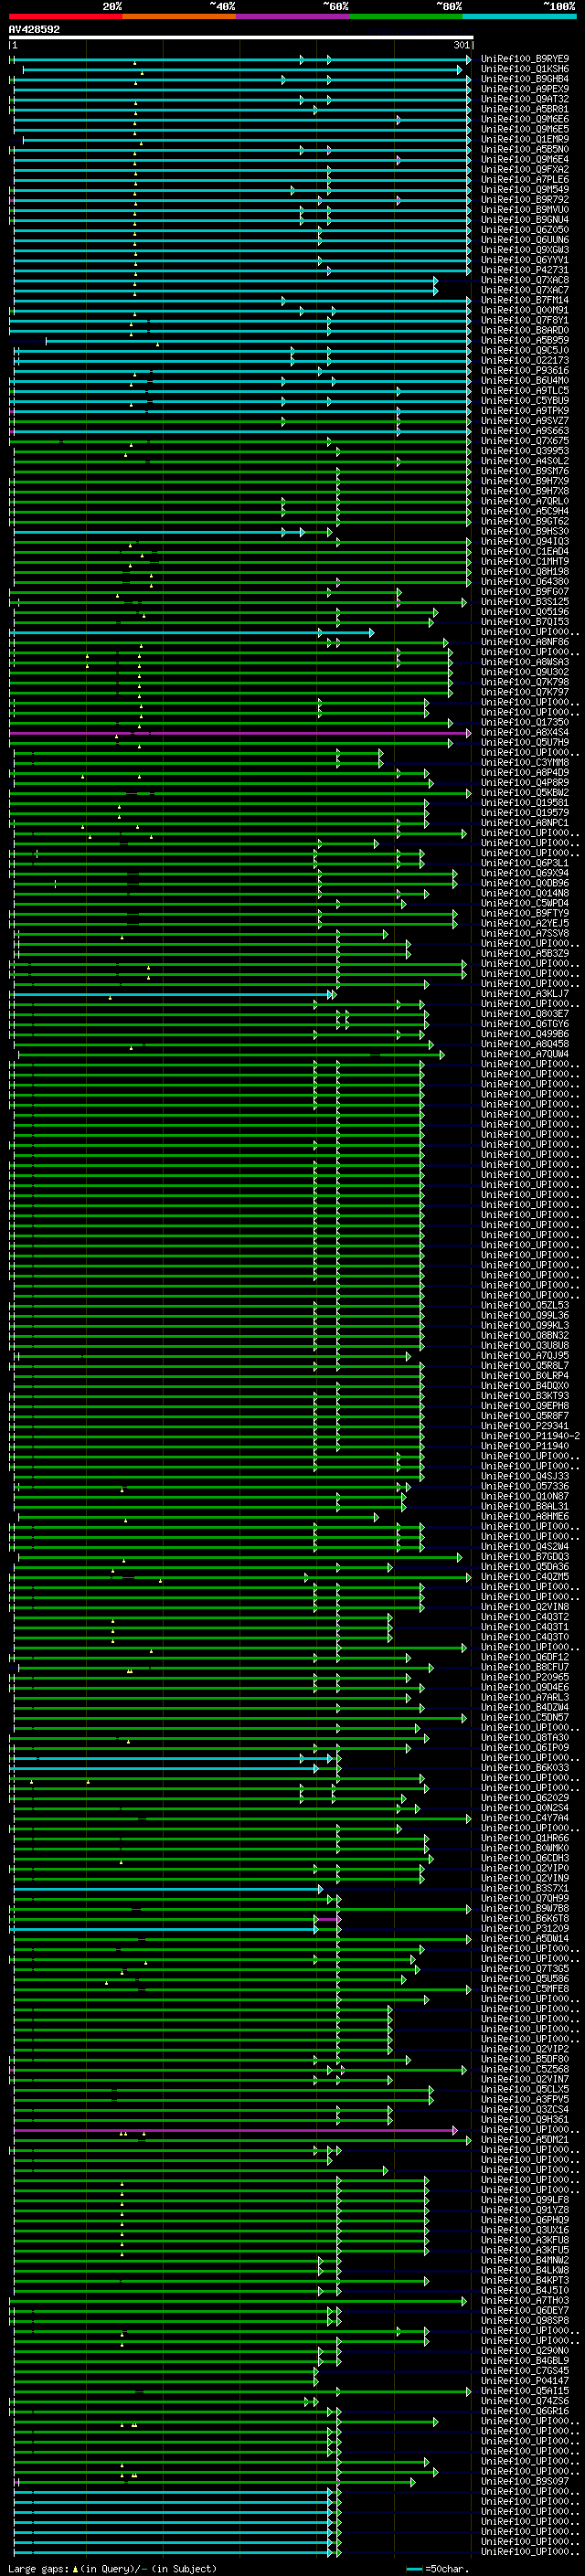
Task: Open UniRef100_B3S7X1
Action: click(x=525, y=1889)
